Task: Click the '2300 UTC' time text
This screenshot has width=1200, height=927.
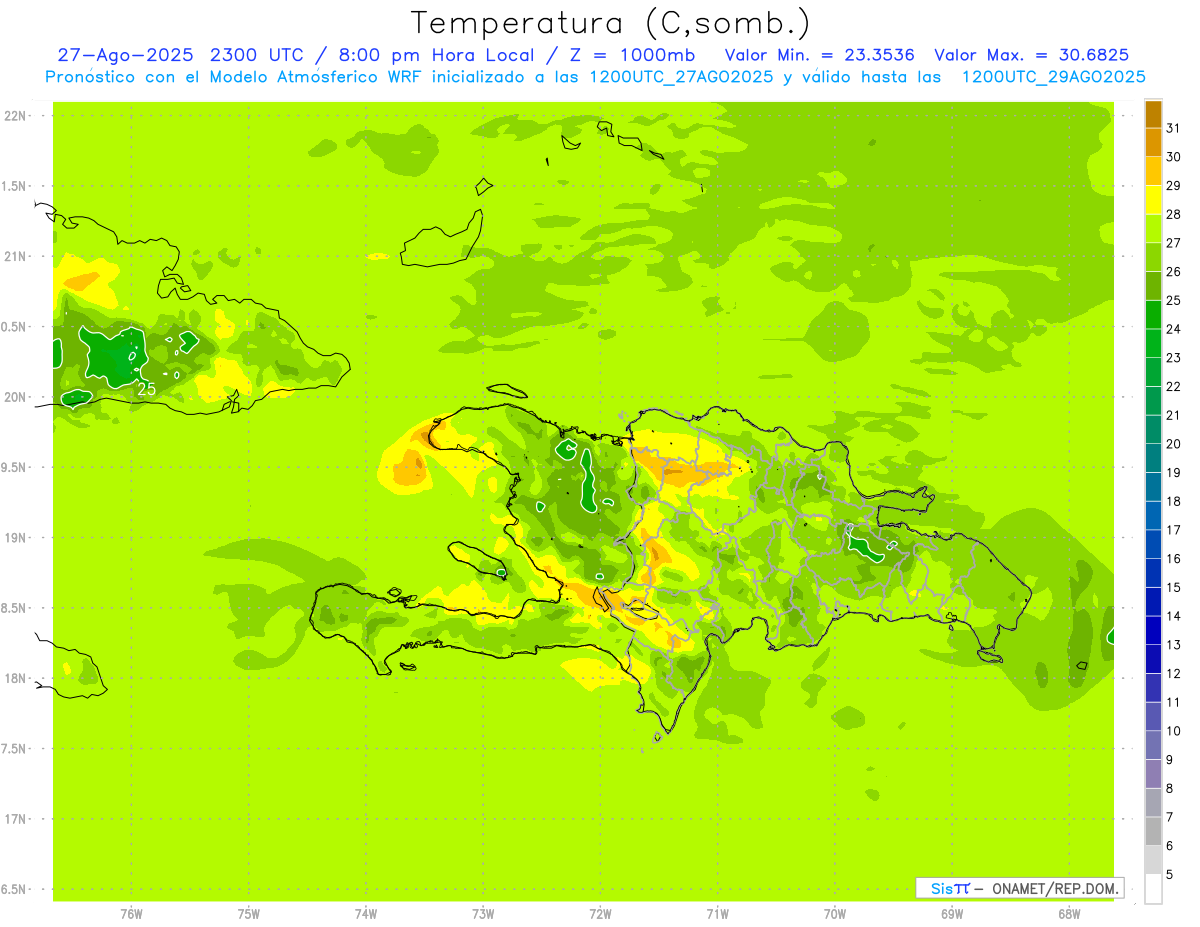Action: point(259,55)
